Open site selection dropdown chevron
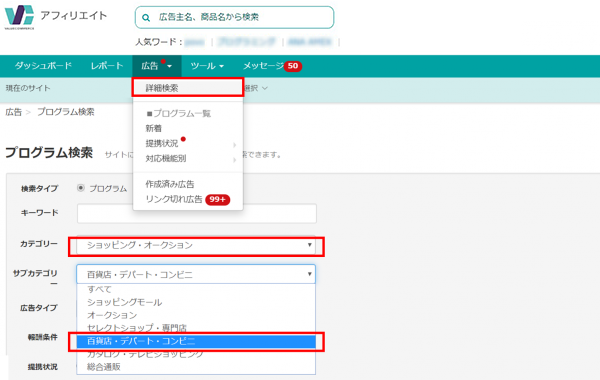The width and height of the screenshot is (600, 380). 264,88
